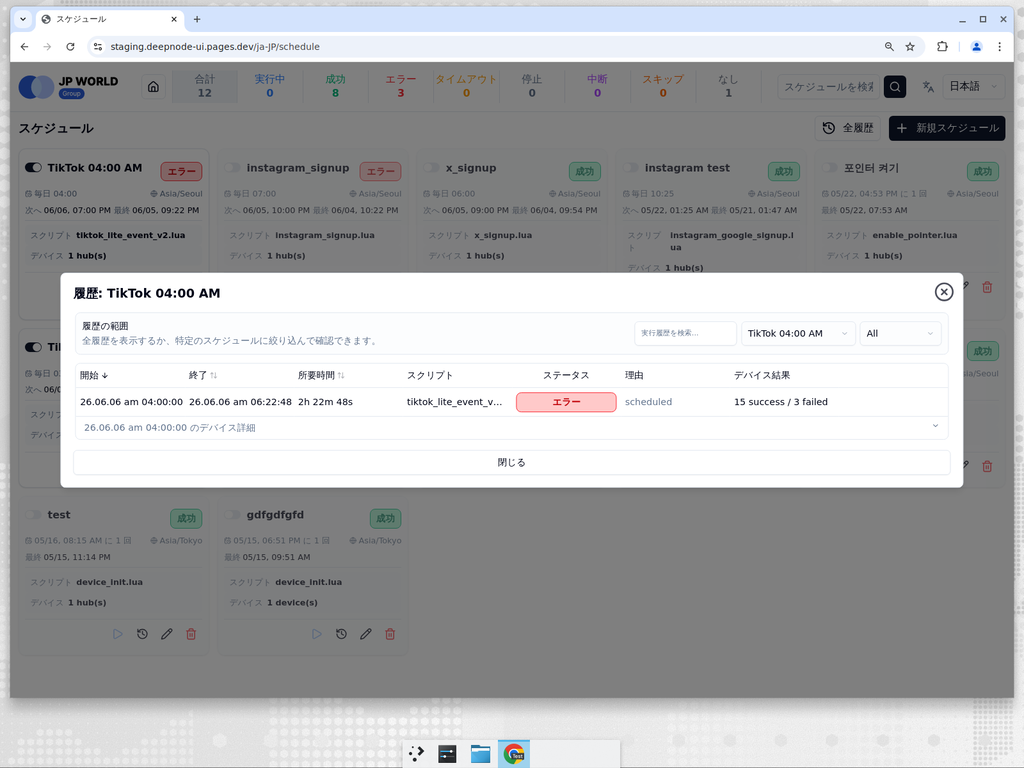The height and width of the screenshot is (768, 1024).
Task: Click the JP WORLD logo
Action: pyautogui.click(x=69, y=86)
